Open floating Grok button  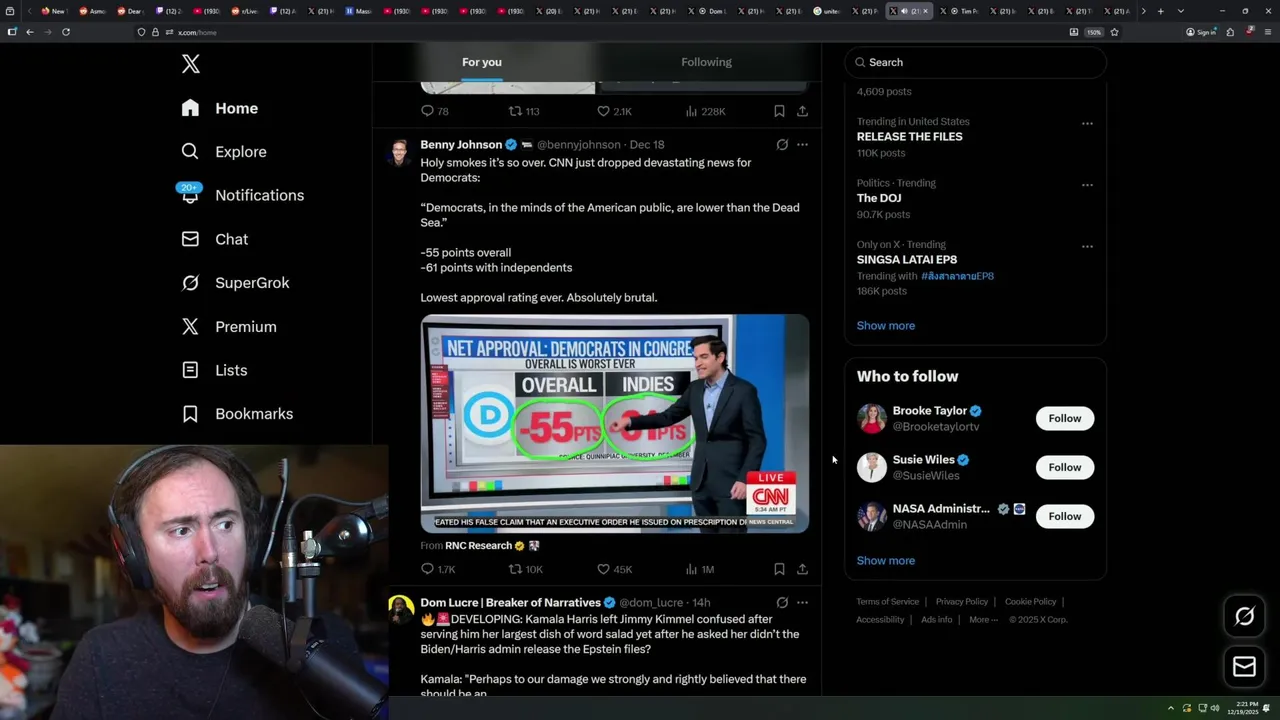pos(1244,617)
